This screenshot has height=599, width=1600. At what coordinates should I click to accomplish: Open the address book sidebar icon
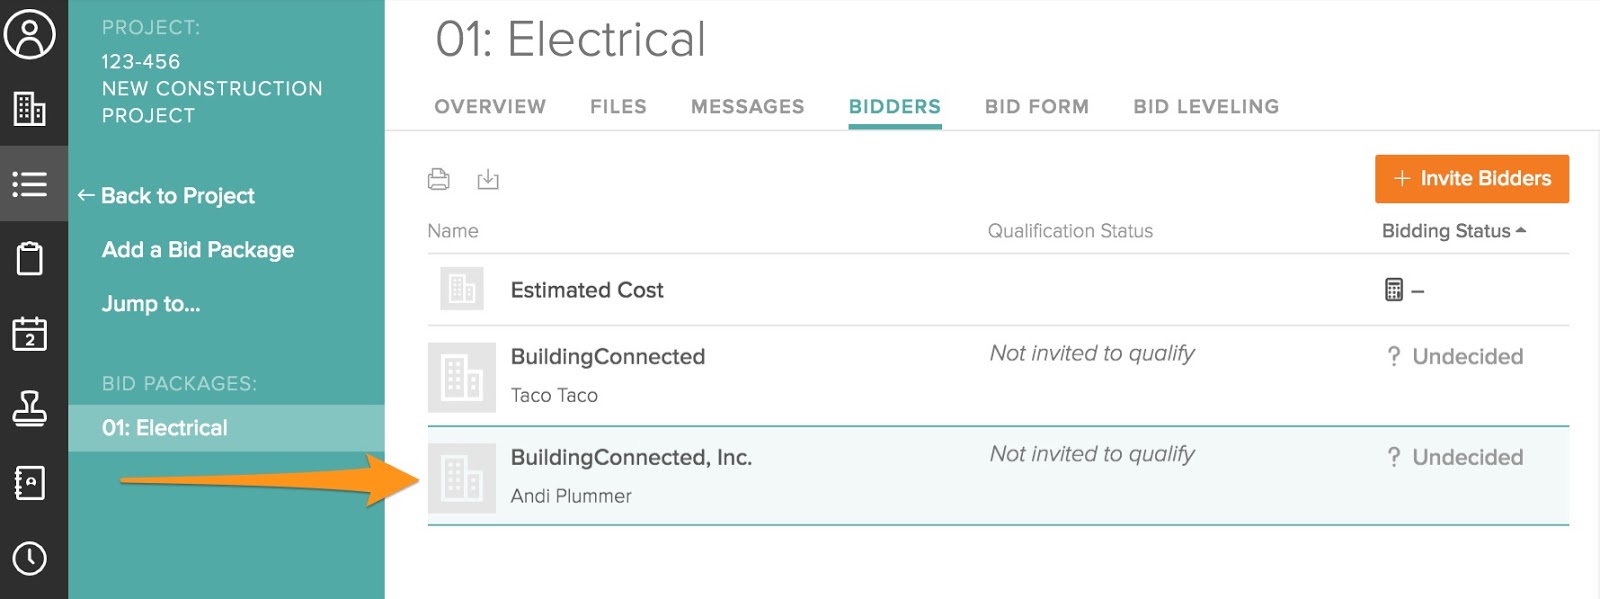click(x=30, y=483)
